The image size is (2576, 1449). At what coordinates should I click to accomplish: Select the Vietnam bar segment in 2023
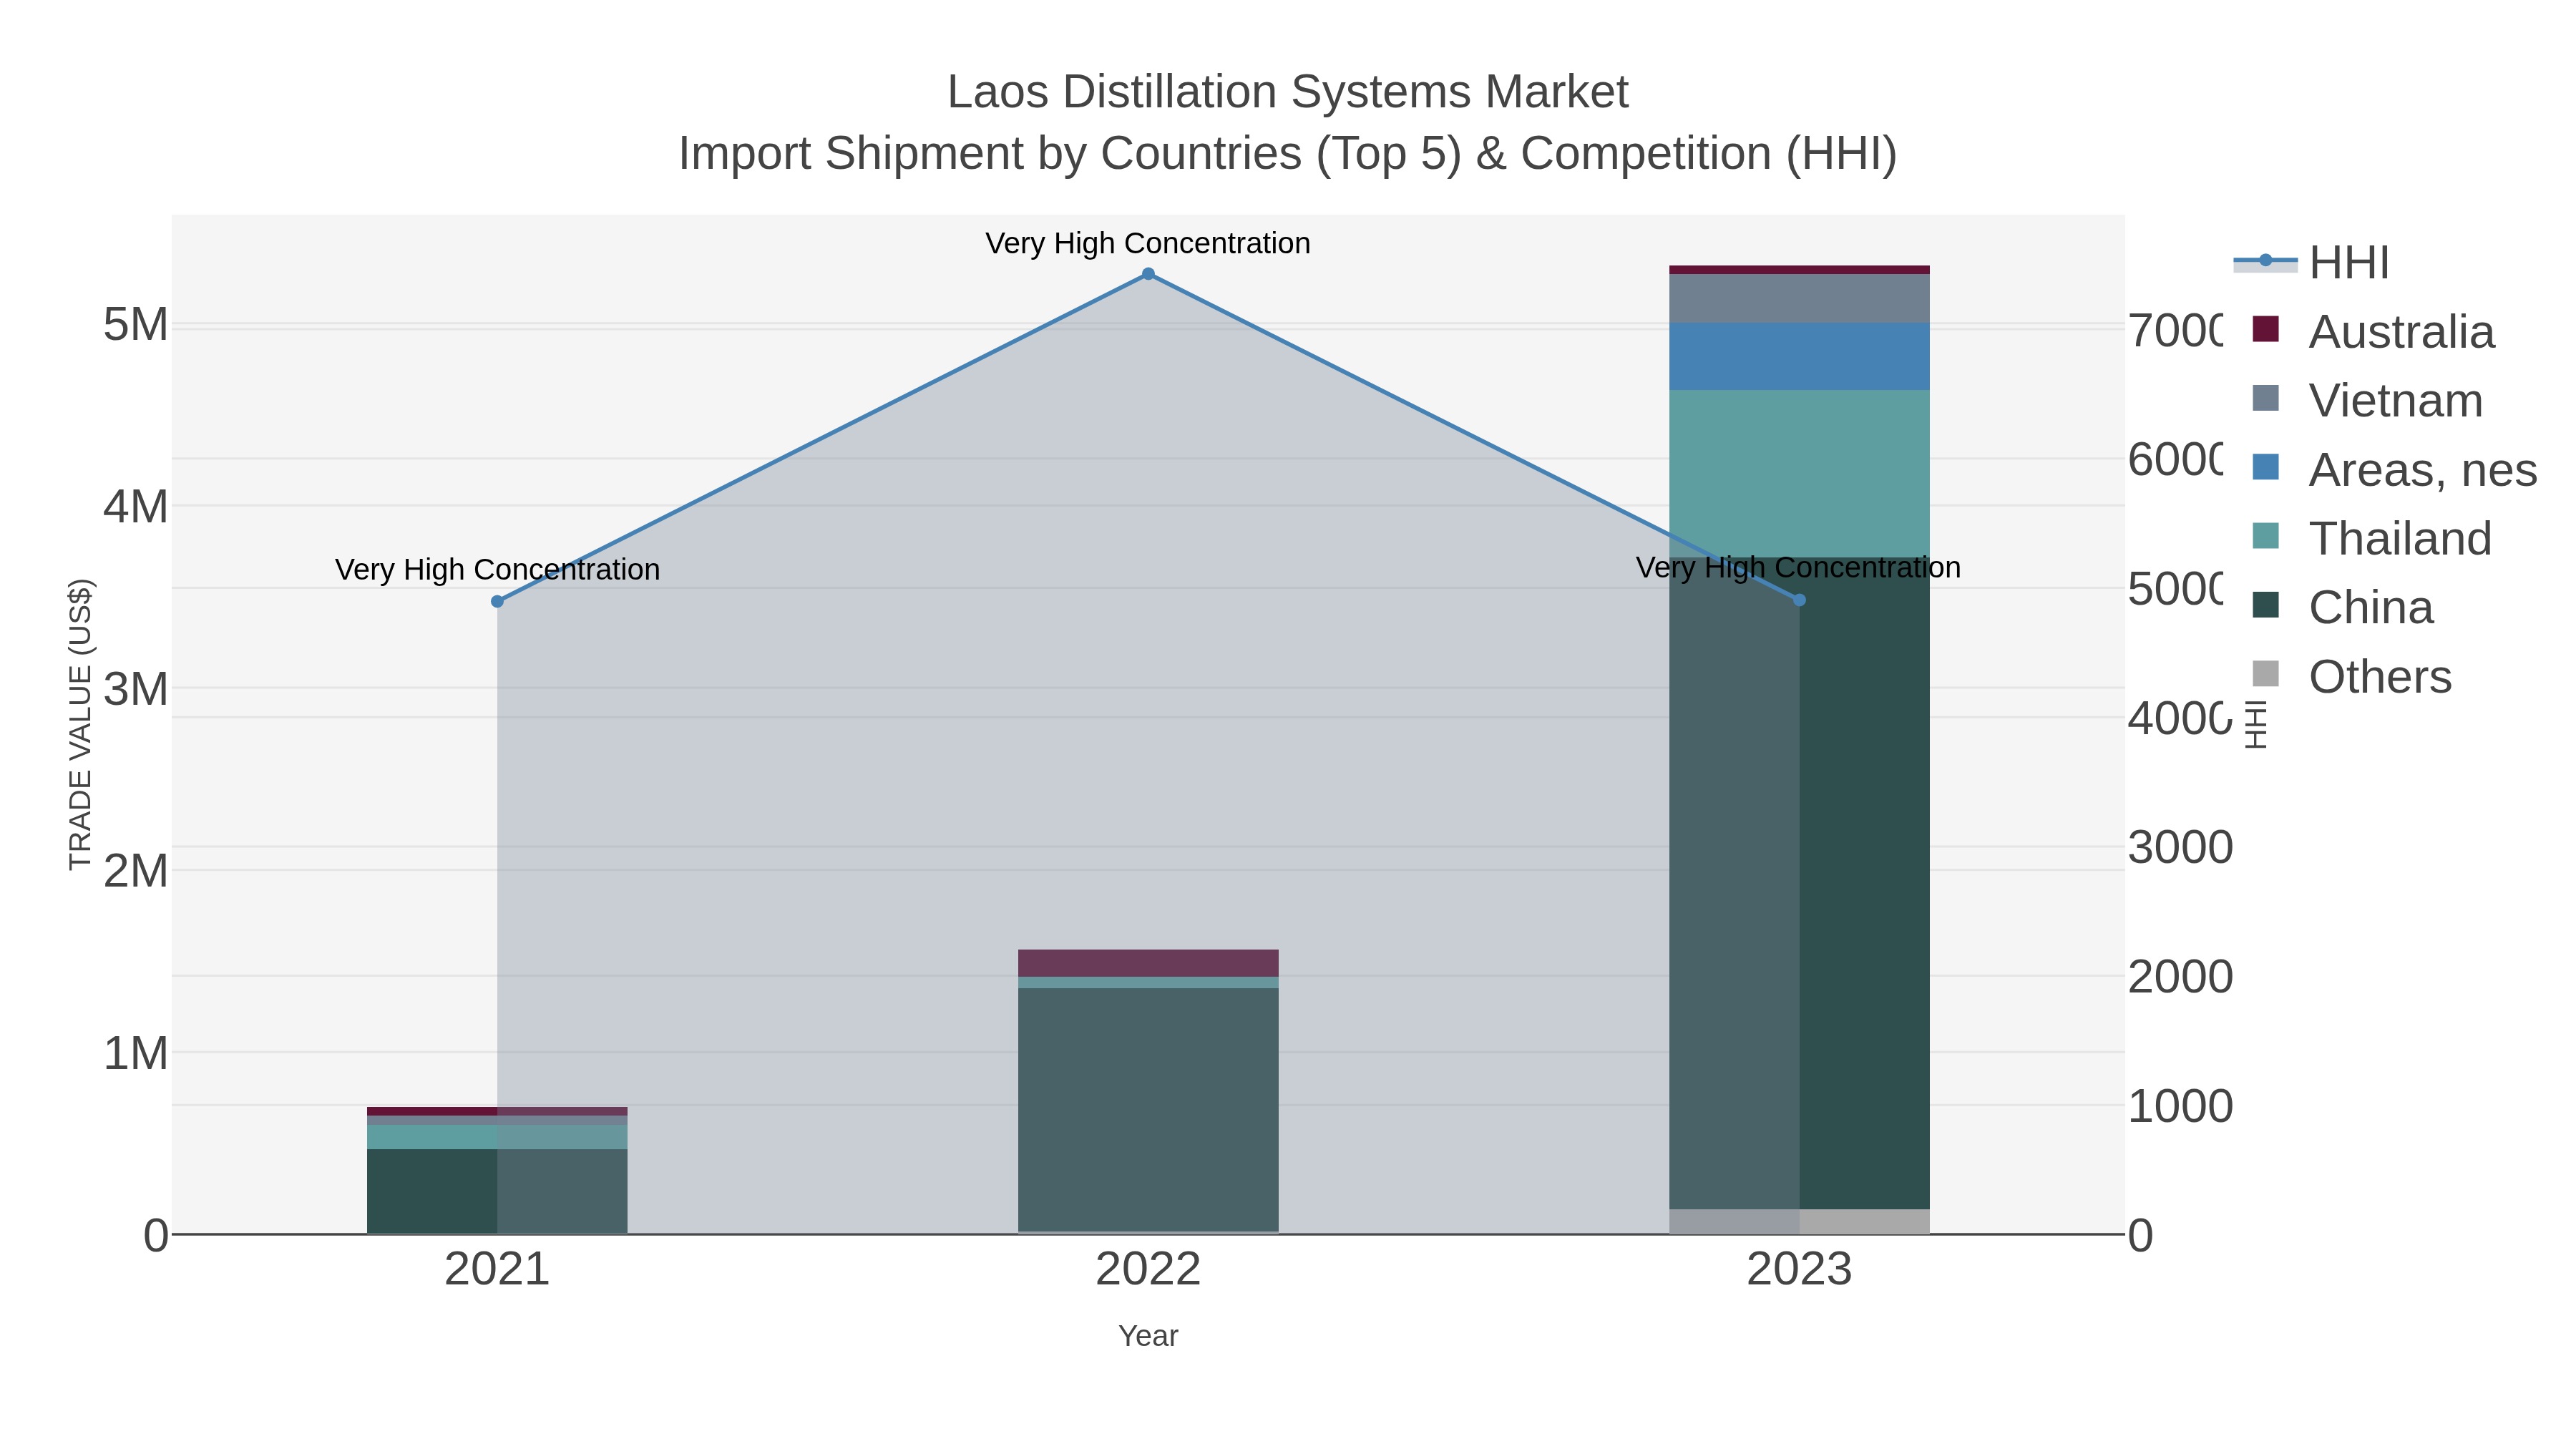(1799, 298)
